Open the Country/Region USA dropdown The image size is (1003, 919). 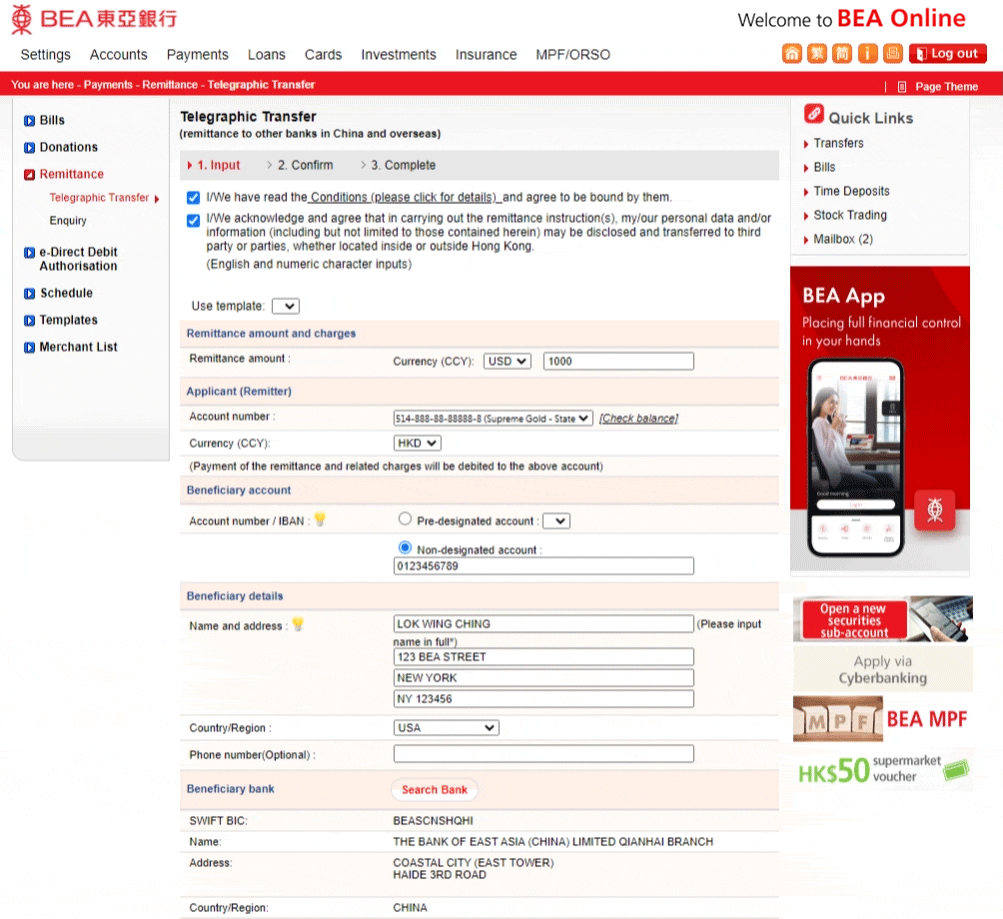[446, 728]
